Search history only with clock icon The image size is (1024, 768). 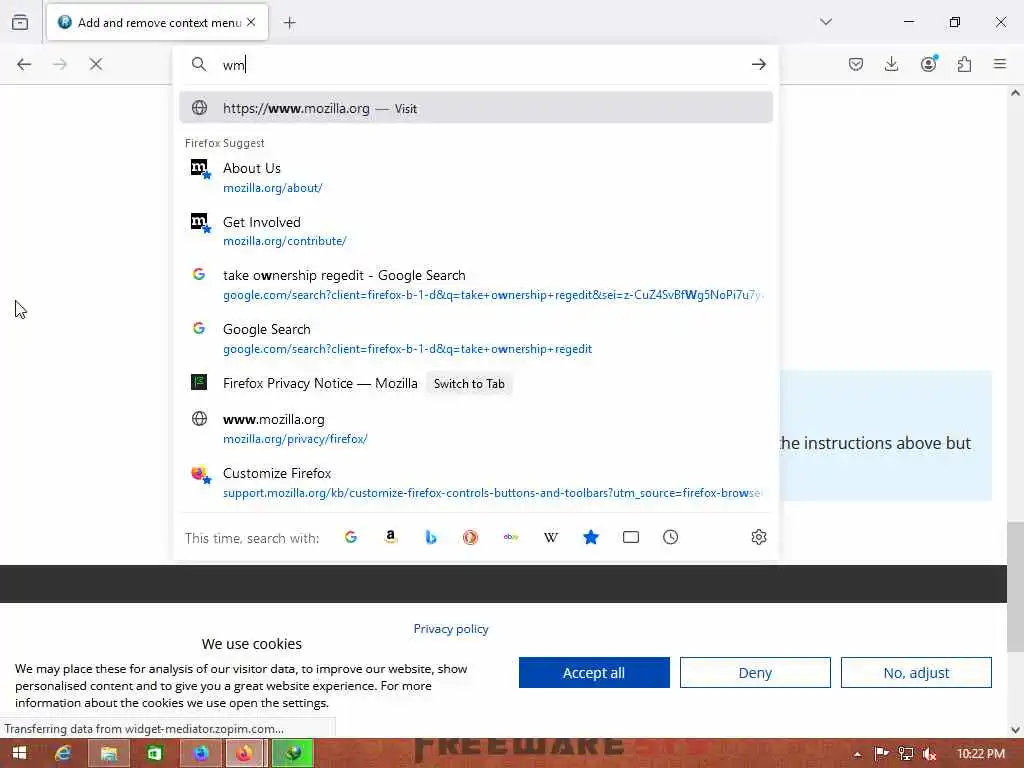[x=670, y=537]
